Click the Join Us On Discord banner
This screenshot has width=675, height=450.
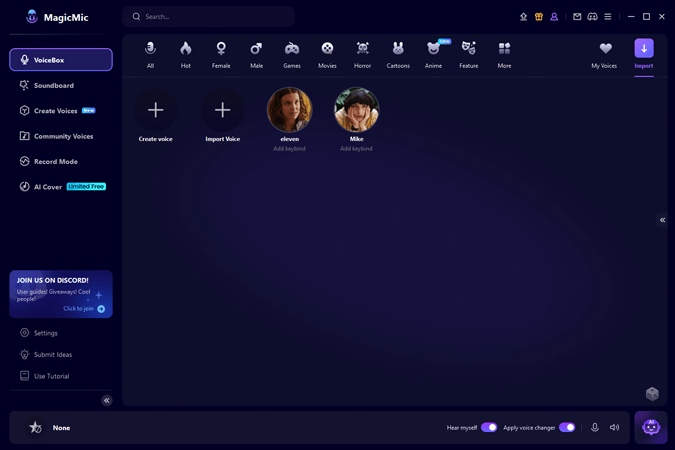[x=61, y=294]
